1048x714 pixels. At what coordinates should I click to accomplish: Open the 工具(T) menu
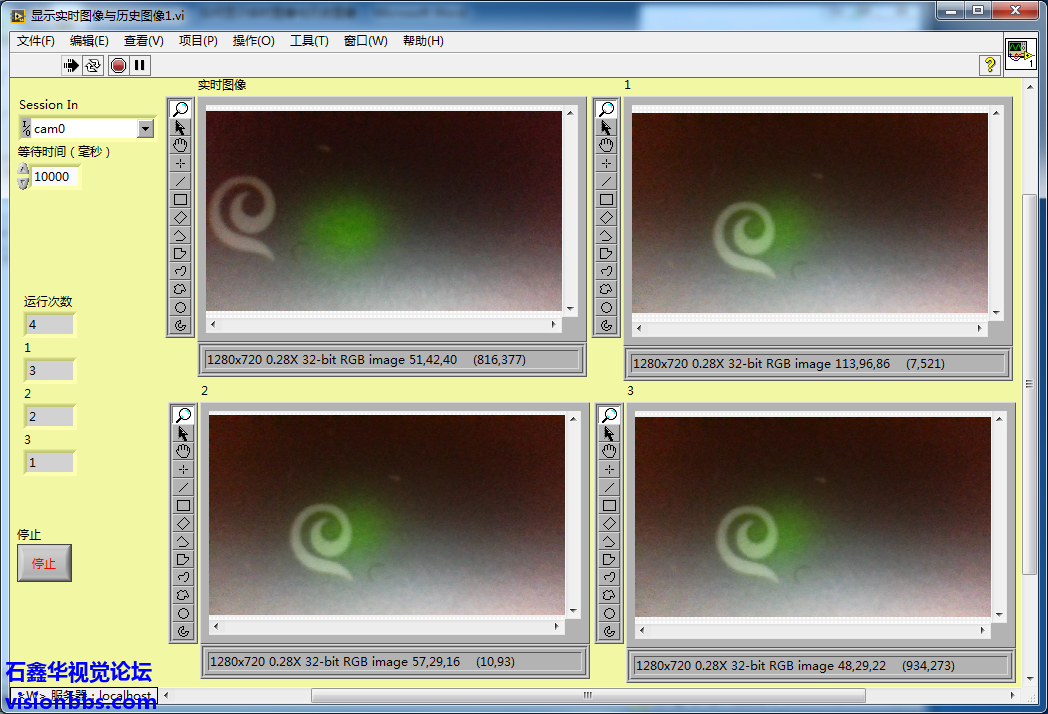tap(309, 41)
